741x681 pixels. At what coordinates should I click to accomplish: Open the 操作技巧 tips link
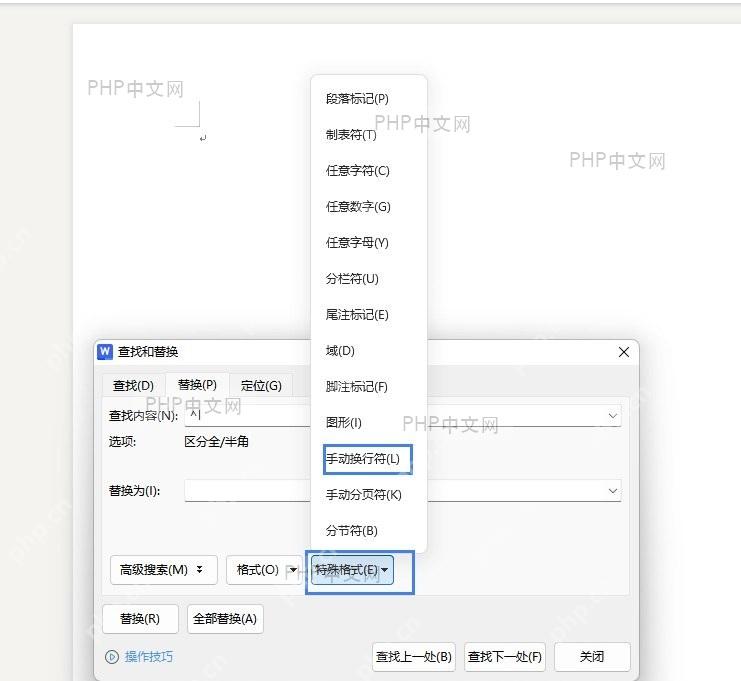click(x=149, y=656)
